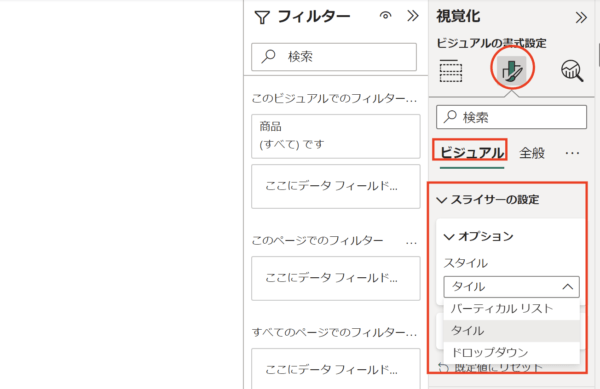Close the スタイル dropdown showing タイル
This screenshot has width=600, height=389.
(511, 286)
